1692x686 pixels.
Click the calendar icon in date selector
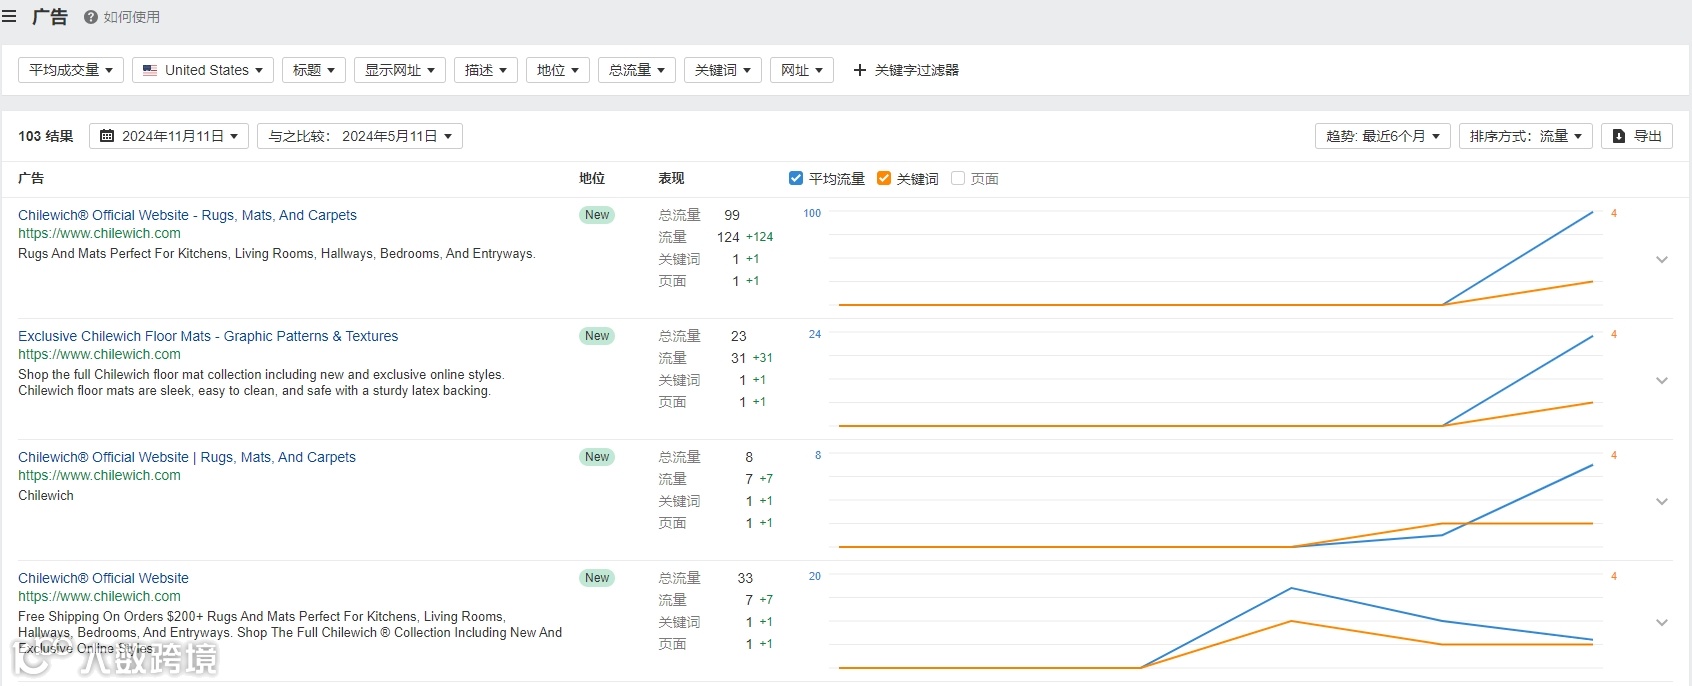[107, 136]
